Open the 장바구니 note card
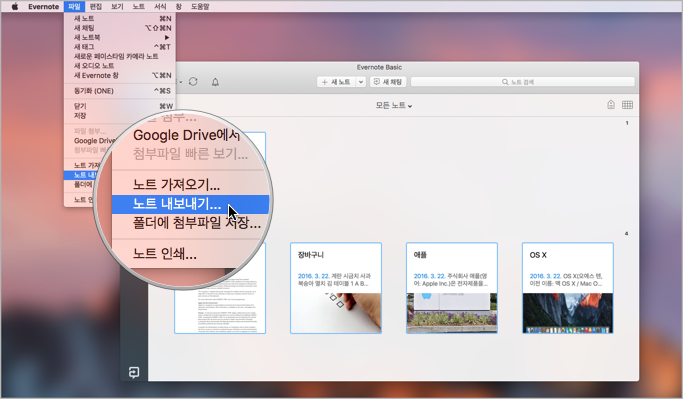The width and height of the screenshot is (683, 399). point(336,288)
